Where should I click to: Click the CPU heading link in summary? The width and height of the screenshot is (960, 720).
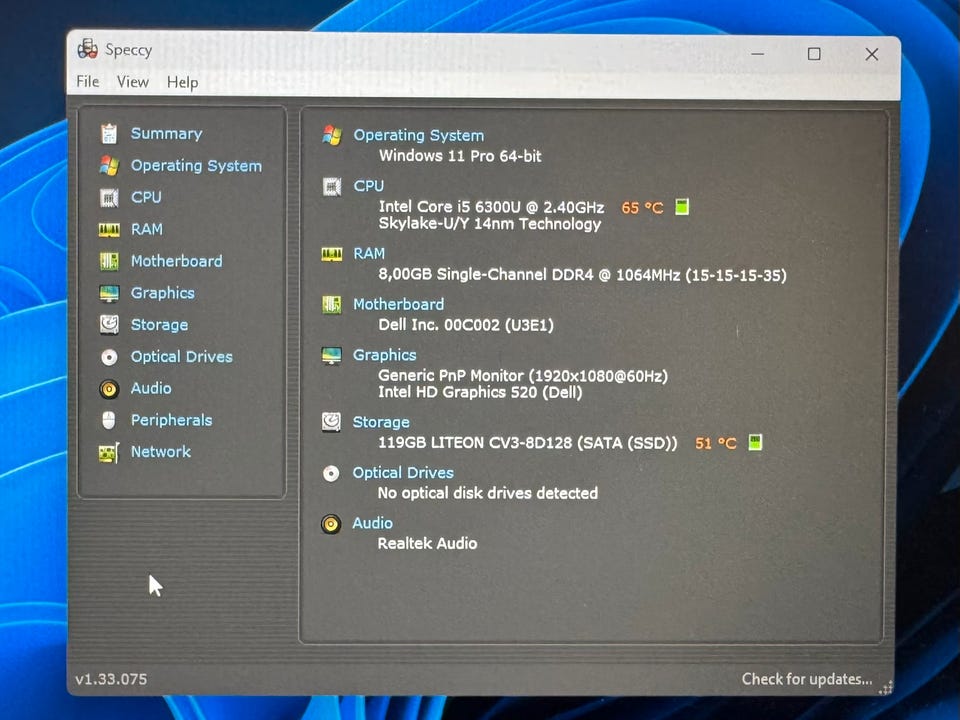click(369, 186)
